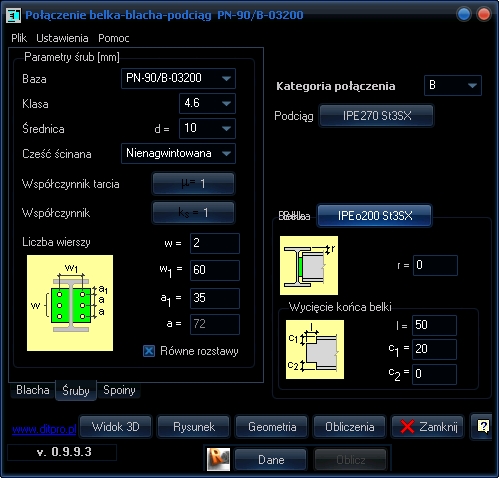Open the Ustawienia menu
499x478 pixels.
click(x=62, y=38)
